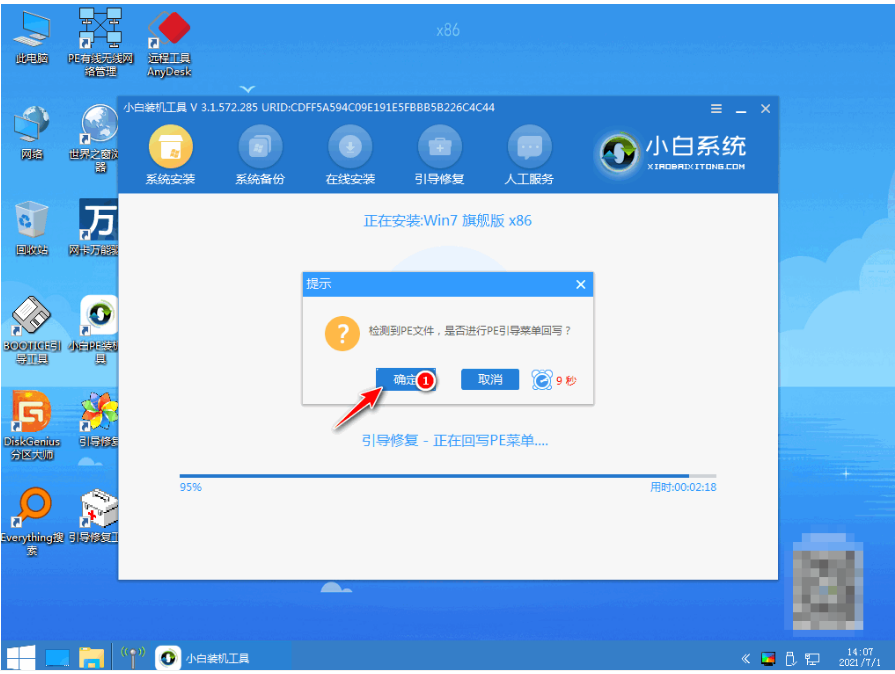Open the 引导修复 toolbox icon
895x674 pixels.
click(x=439, y=149)
